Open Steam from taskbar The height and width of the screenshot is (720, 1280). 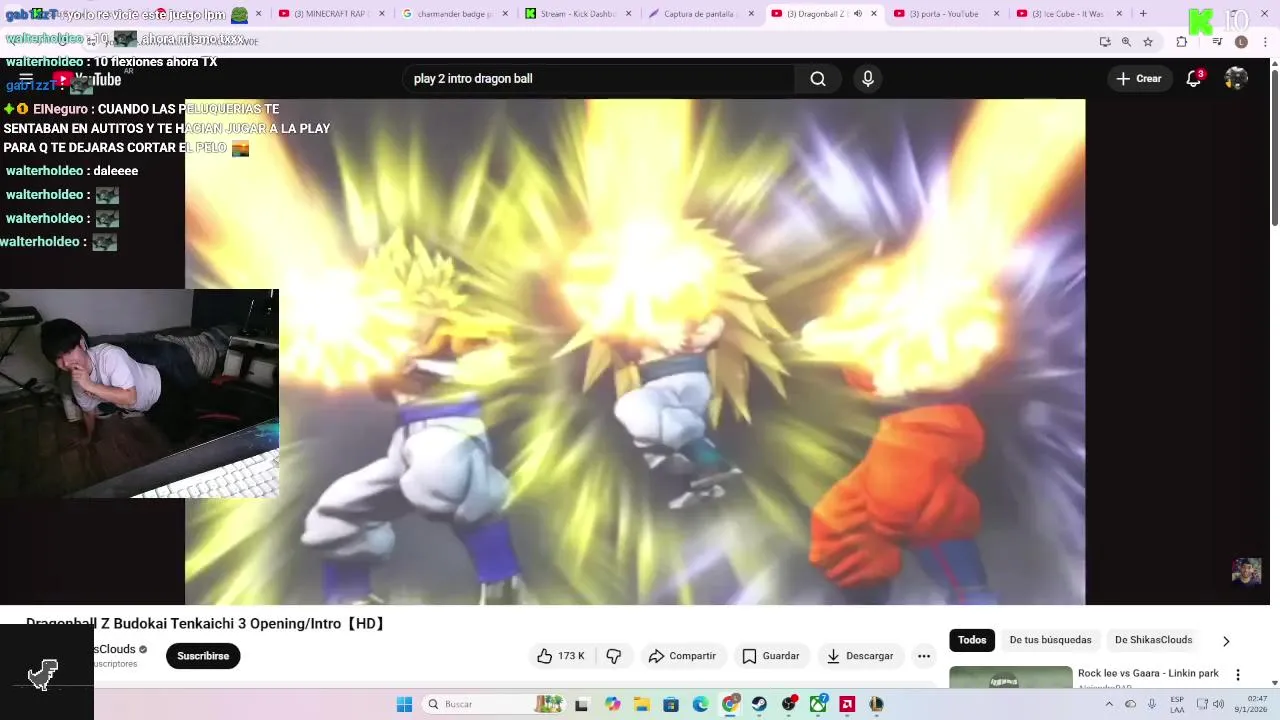pos(759,704)
